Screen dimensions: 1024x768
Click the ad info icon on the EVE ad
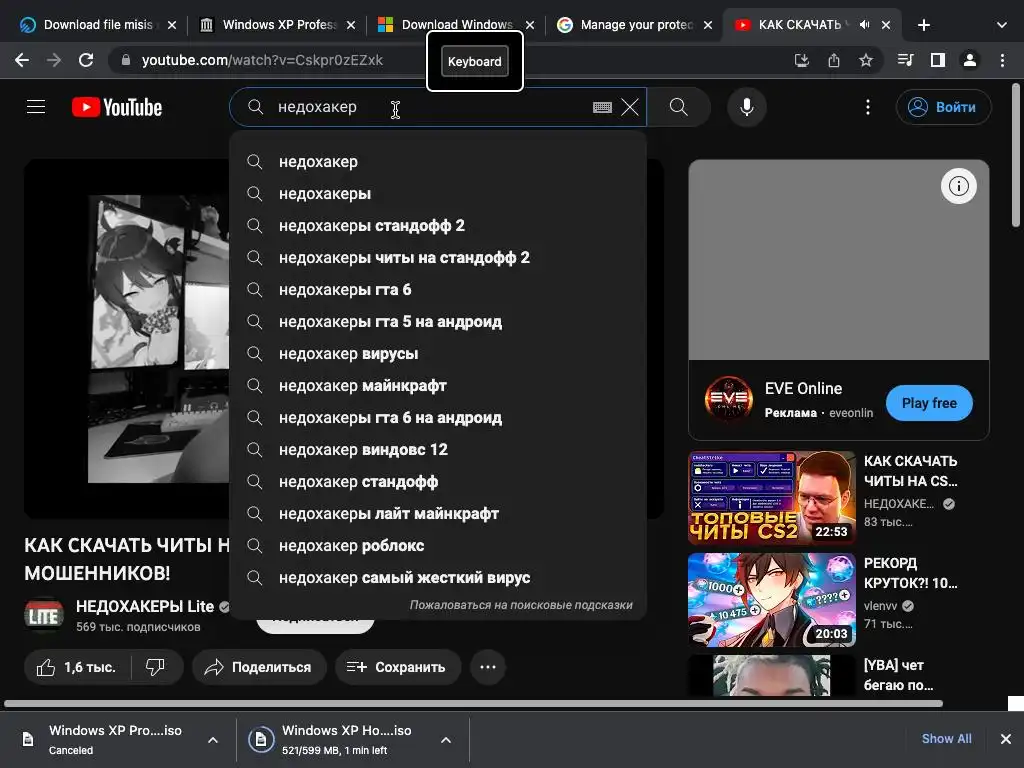(958, 186)
